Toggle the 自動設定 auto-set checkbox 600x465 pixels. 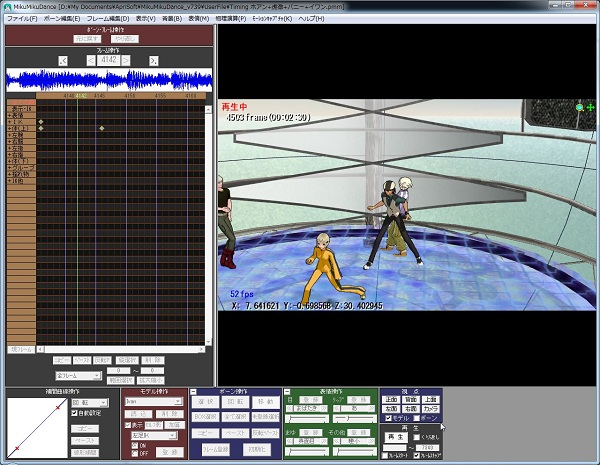(x=75, y=413)
